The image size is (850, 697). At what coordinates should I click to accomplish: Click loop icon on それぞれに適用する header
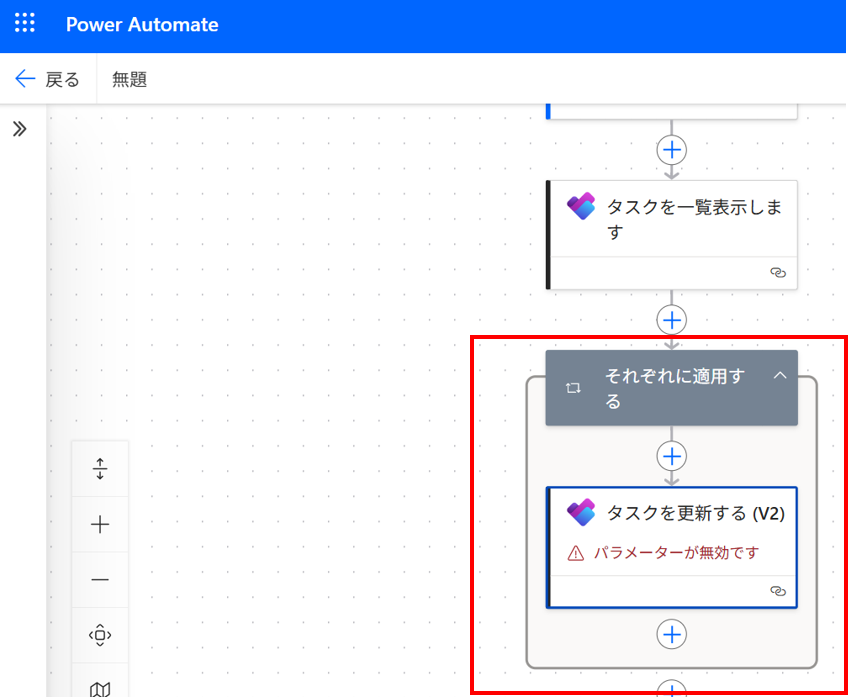[574, 388]
